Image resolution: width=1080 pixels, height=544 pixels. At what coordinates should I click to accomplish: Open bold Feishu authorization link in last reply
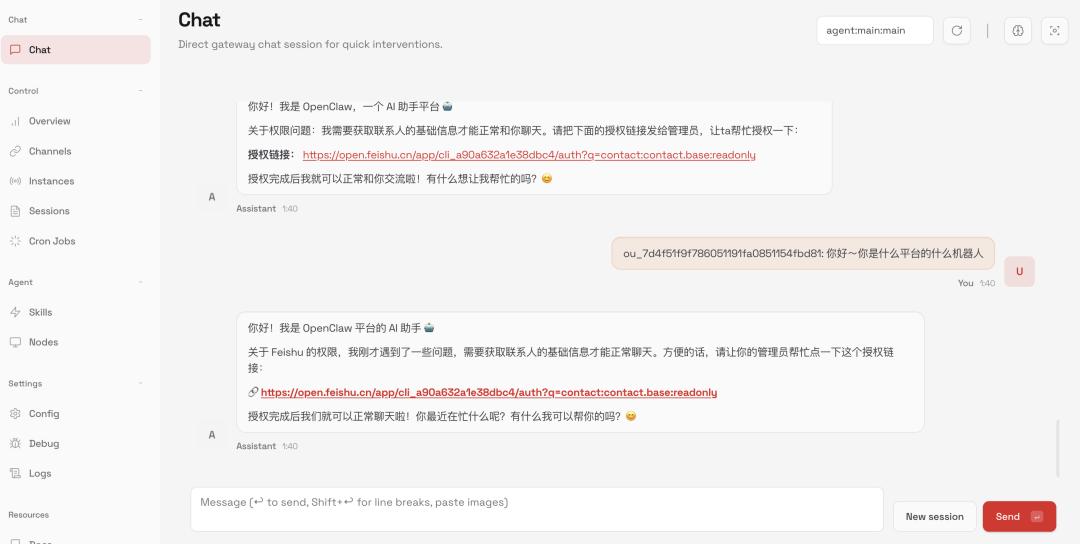[489, 393]
